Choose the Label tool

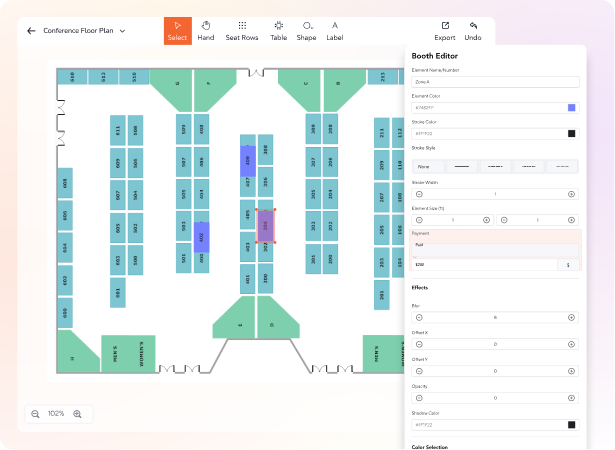click(335, 31)
